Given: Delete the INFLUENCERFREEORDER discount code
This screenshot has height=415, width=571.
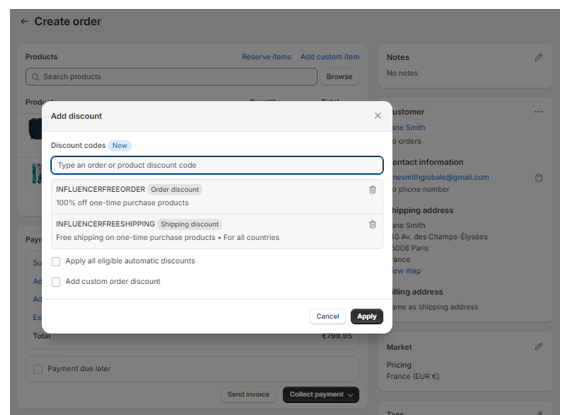Looking at the screenshot, I should pos(372,190).
